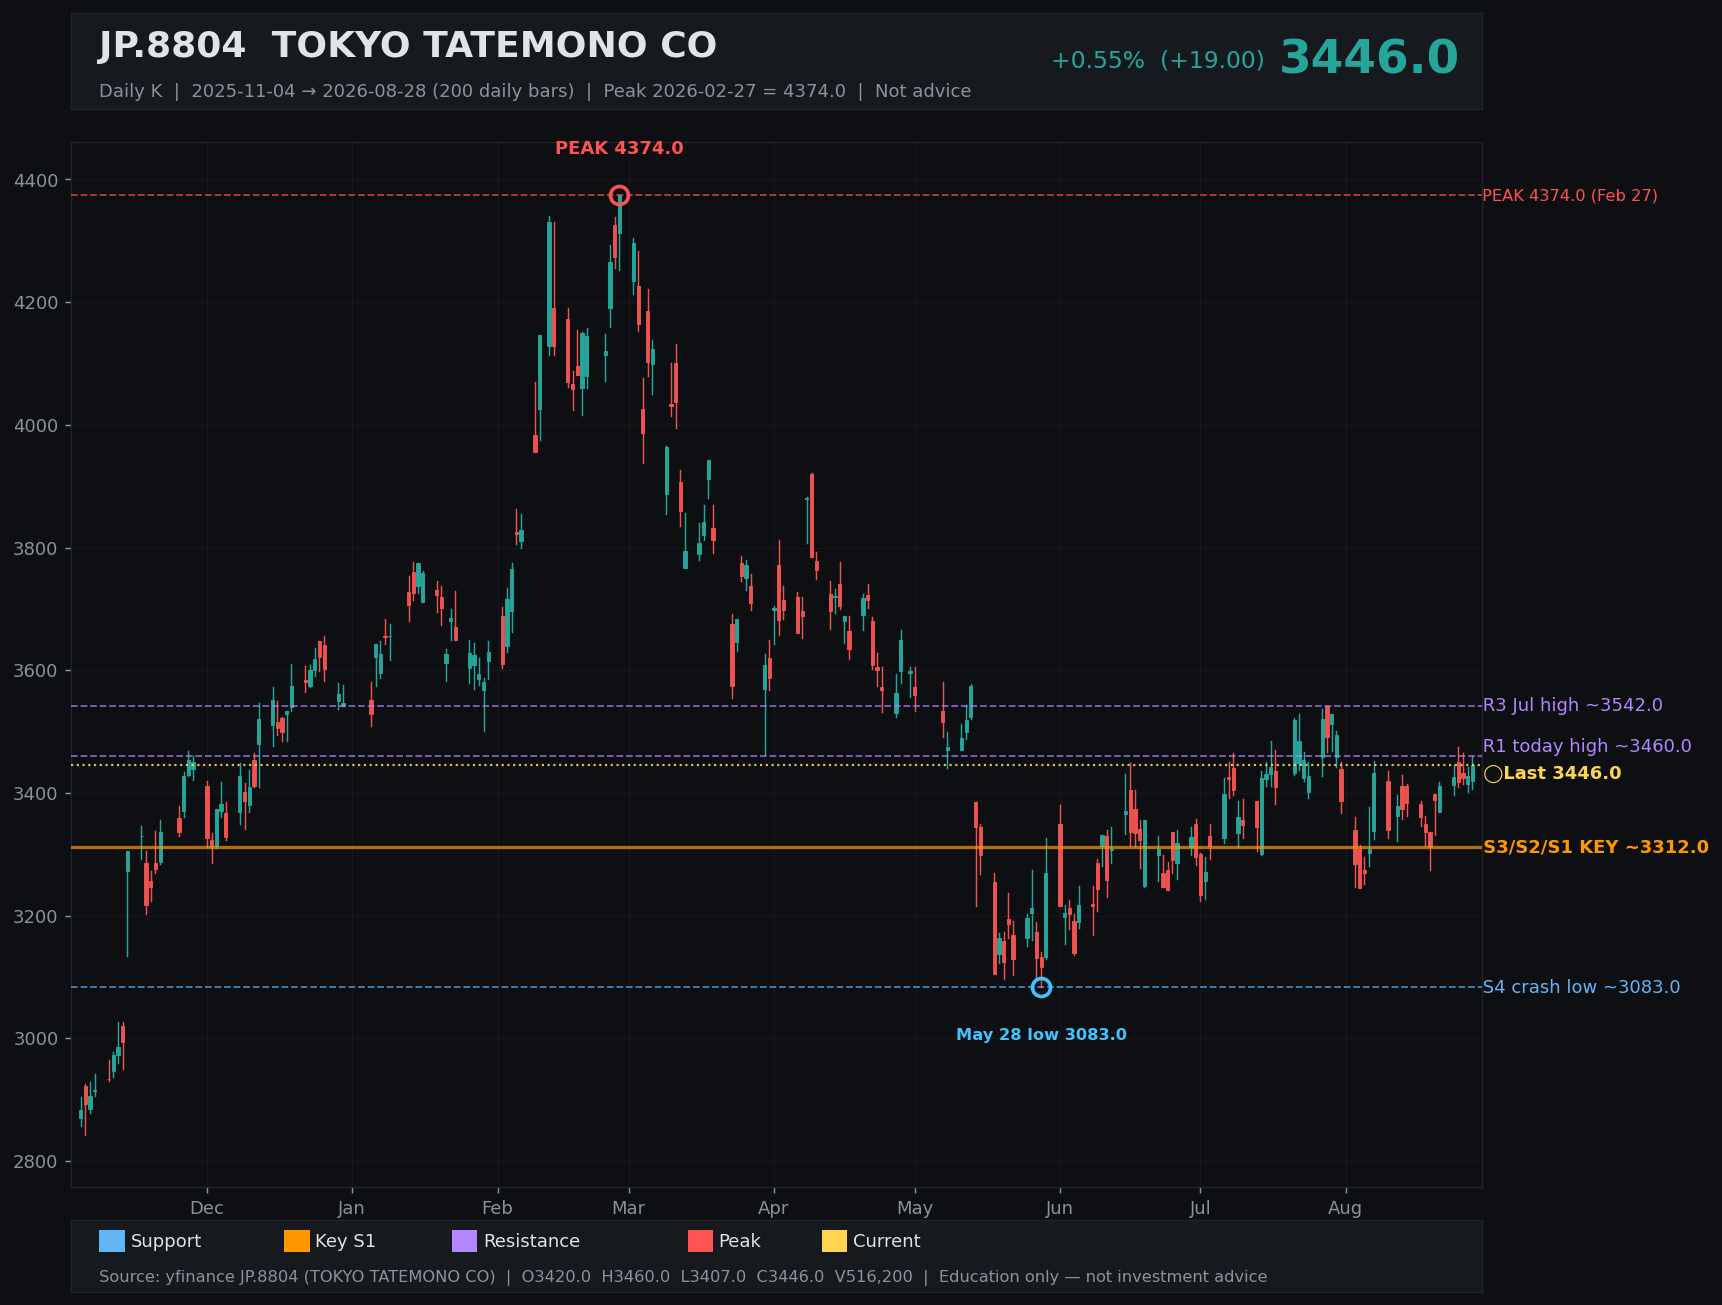Click the May x-axis month label

915,1208
